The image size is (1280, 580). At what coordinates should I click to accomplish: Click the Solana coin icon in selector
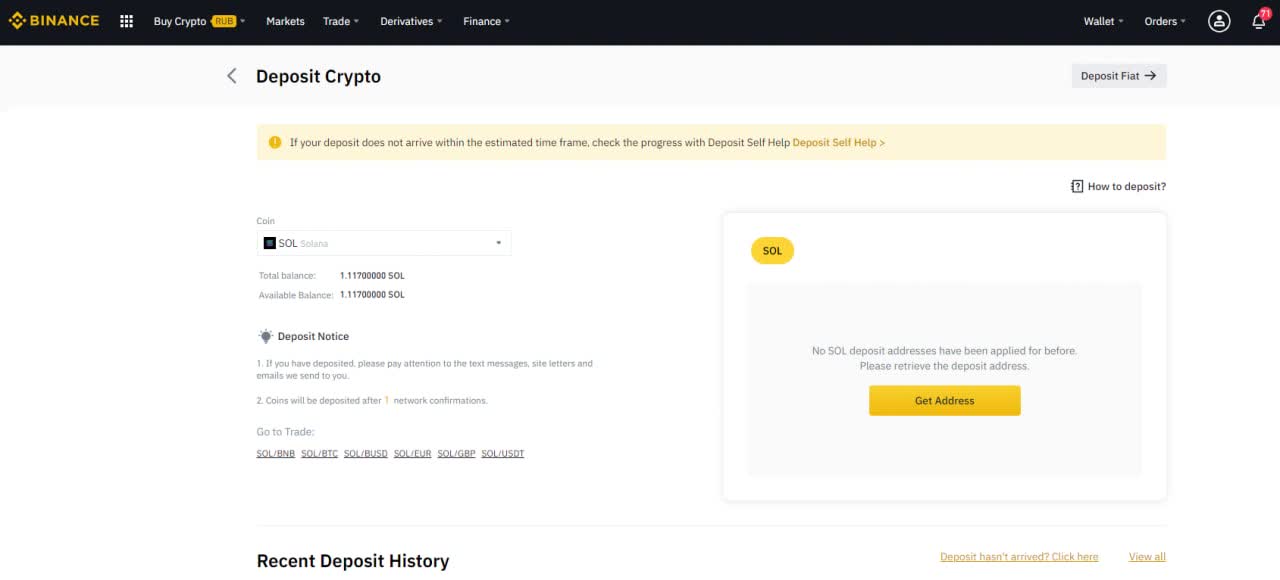click(269, 243)
